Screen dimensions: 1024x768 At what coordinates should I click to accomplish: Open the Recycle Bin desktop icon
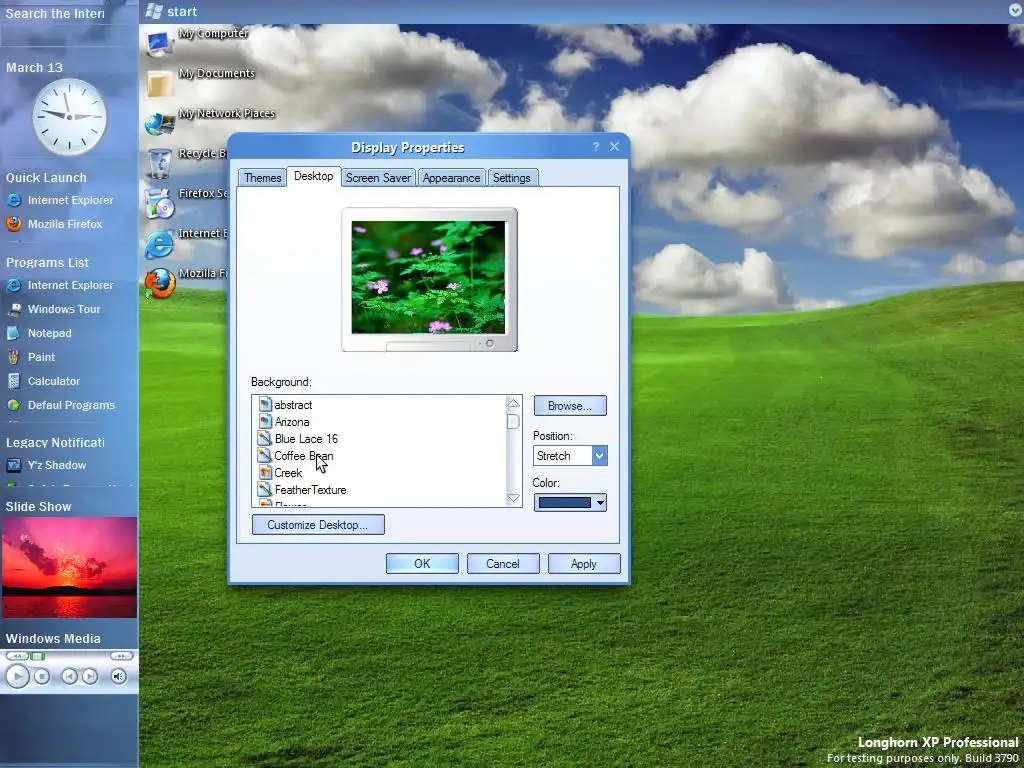159,163
